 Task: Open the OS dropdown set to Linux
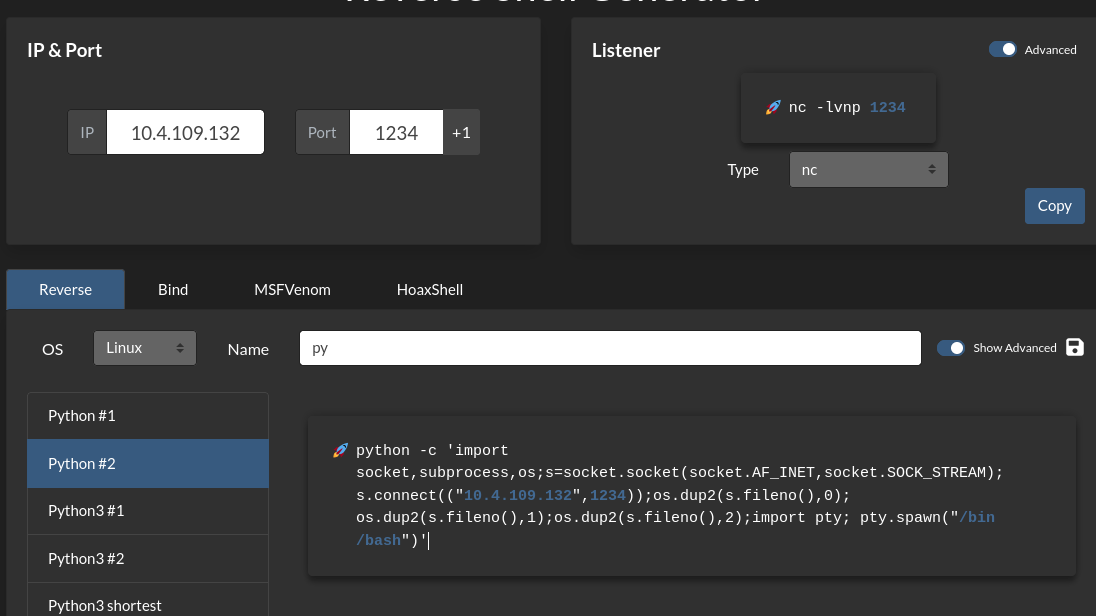coord(145,348)
